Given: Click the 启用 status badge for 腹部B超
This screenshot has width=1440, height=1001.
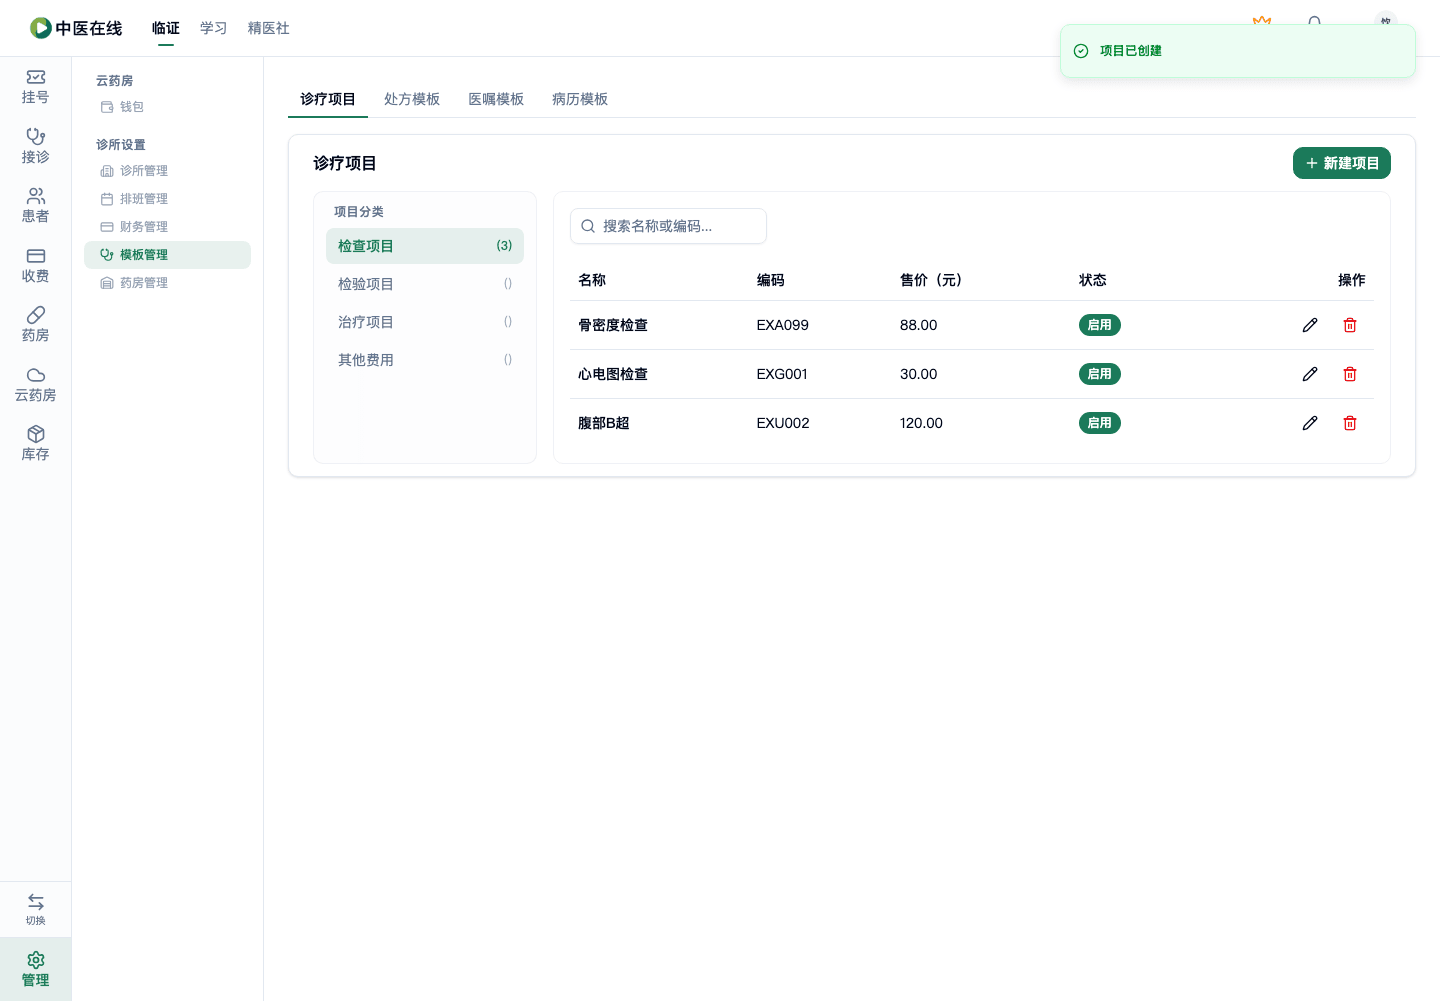Looking at the screenshot, I should click(x=1100, y=423).
